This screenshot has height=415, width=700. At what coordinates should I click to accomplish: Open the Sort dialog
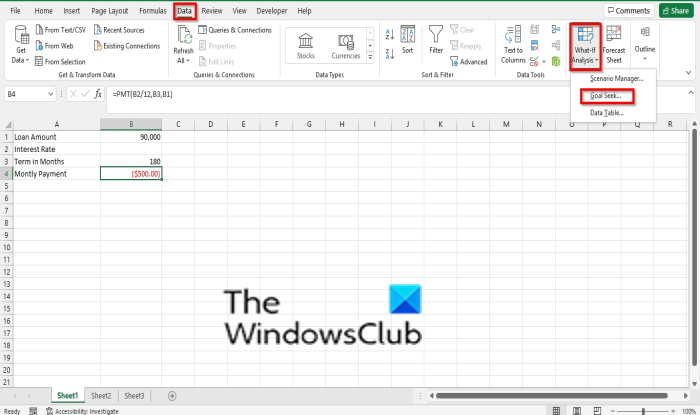[408, 40]
